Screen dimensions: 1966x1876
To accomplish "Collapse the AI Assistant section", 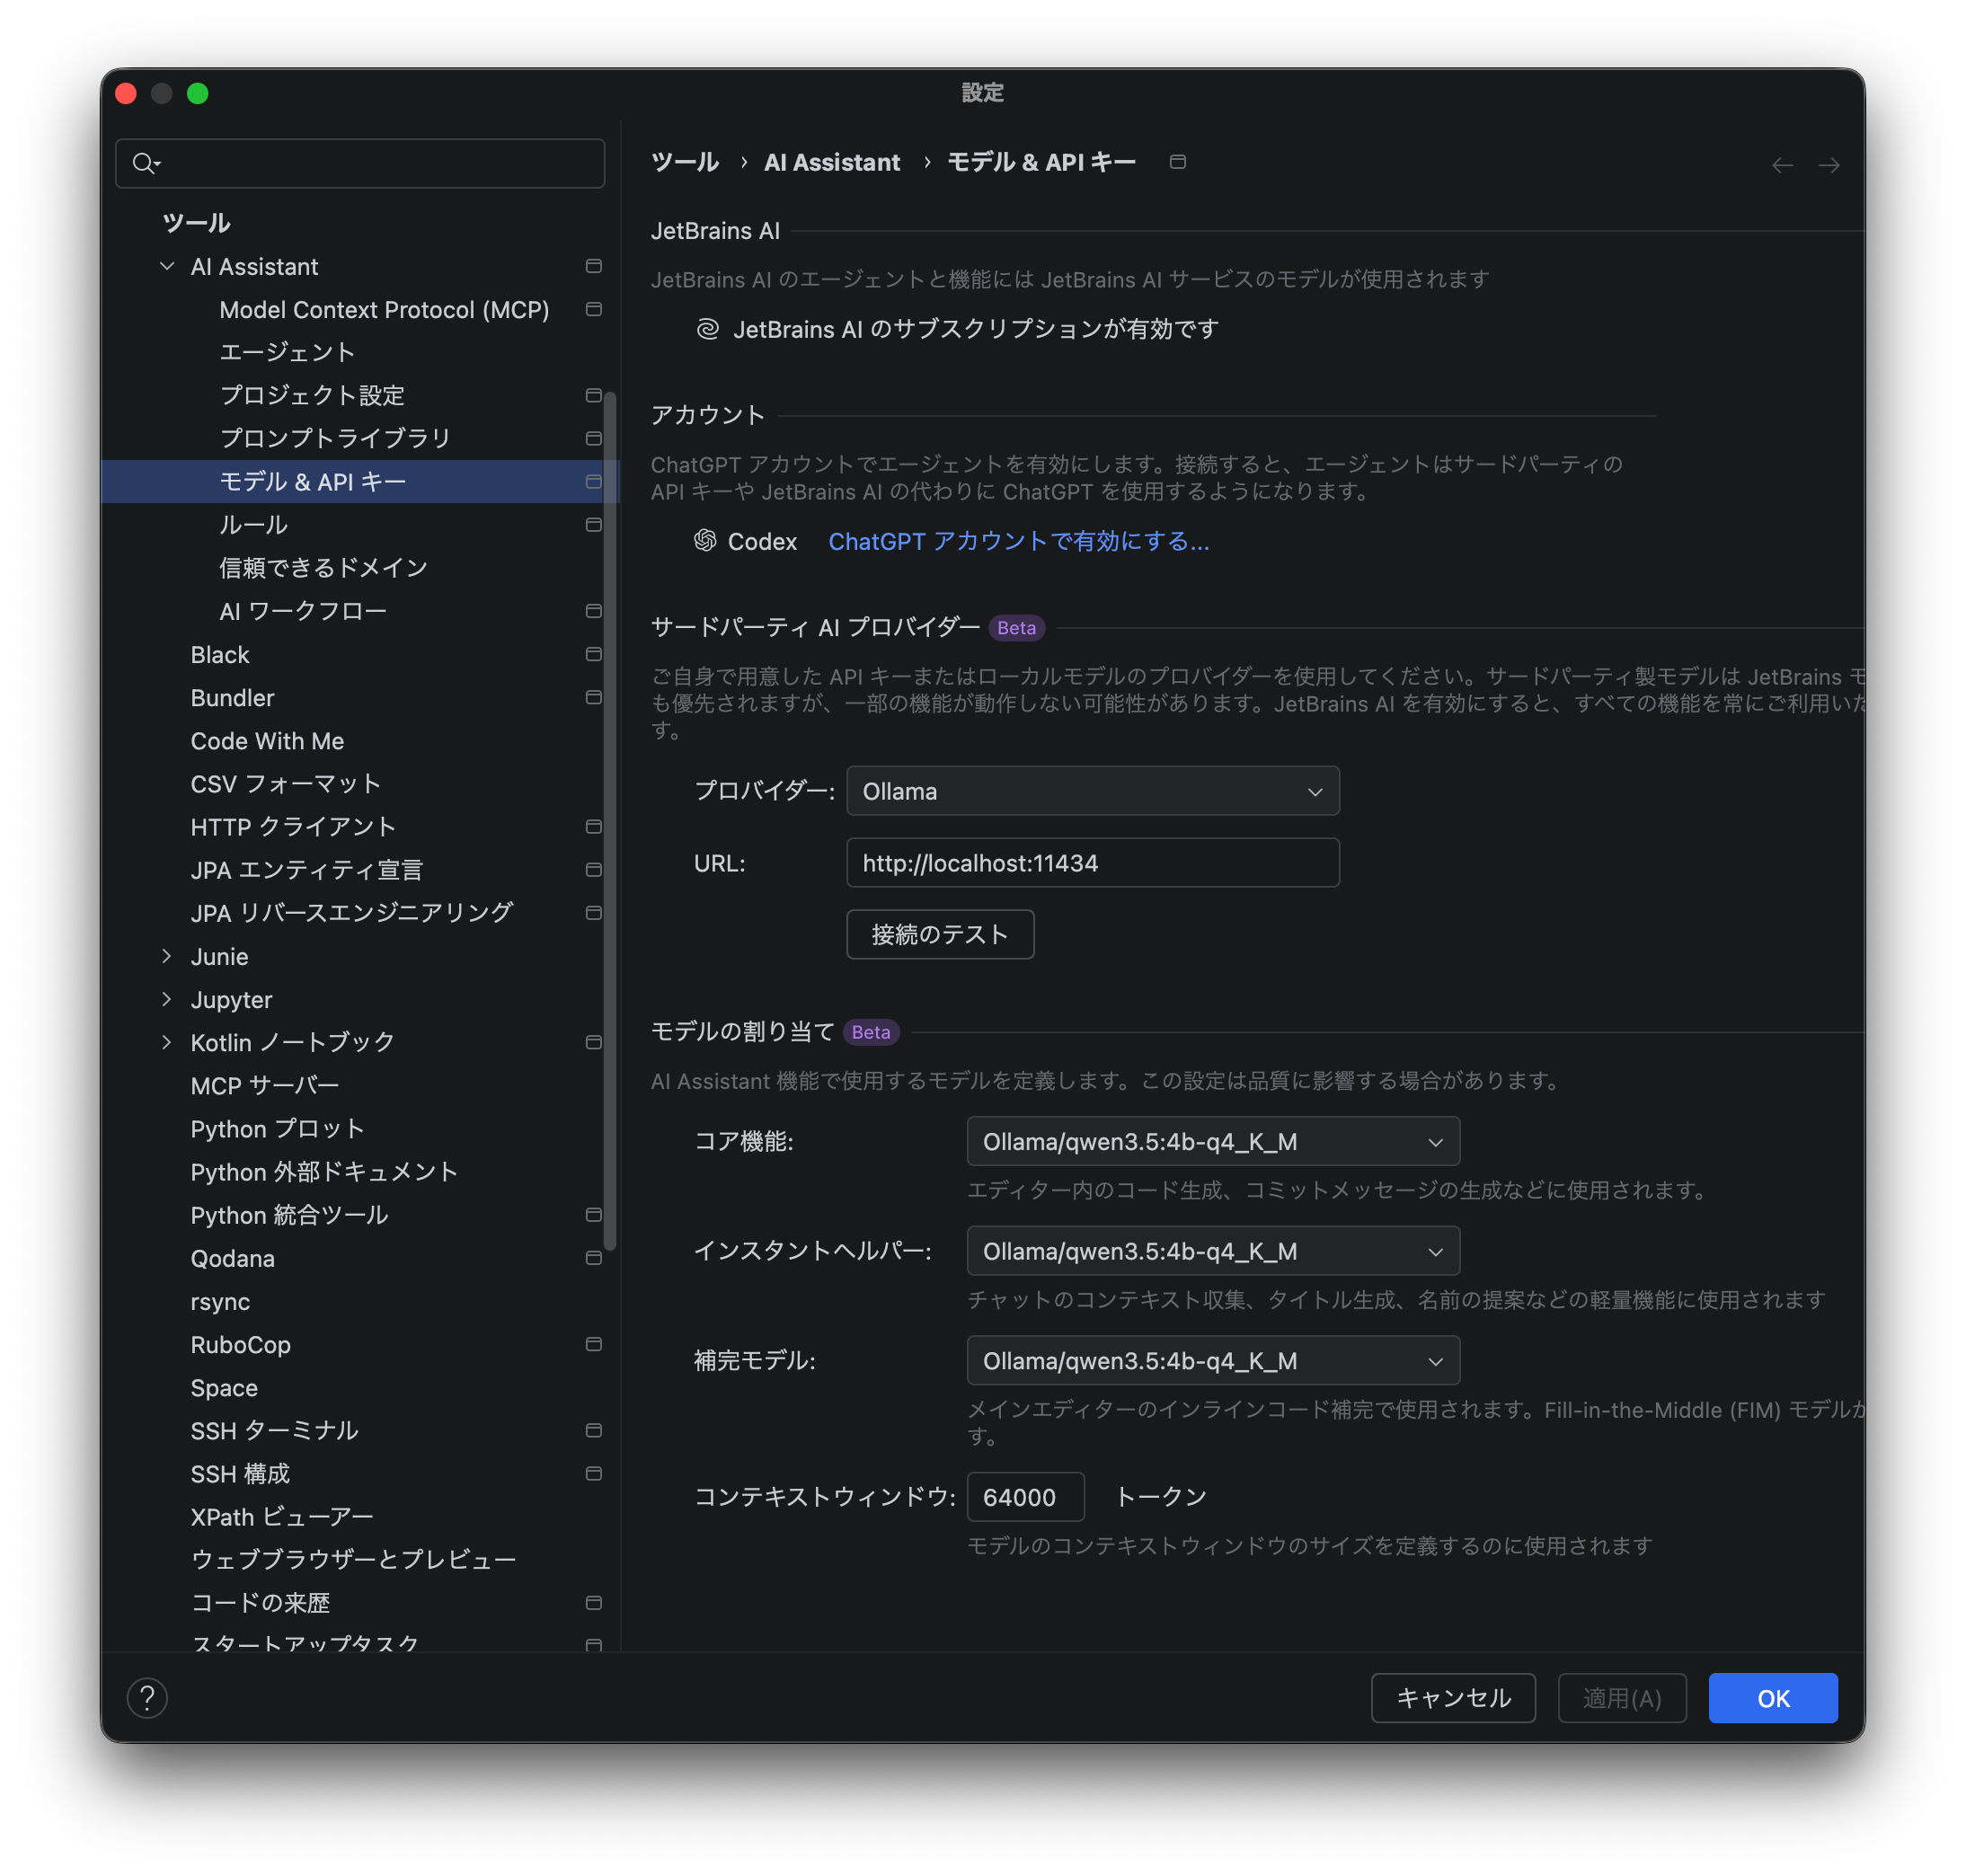I will 166,266.
